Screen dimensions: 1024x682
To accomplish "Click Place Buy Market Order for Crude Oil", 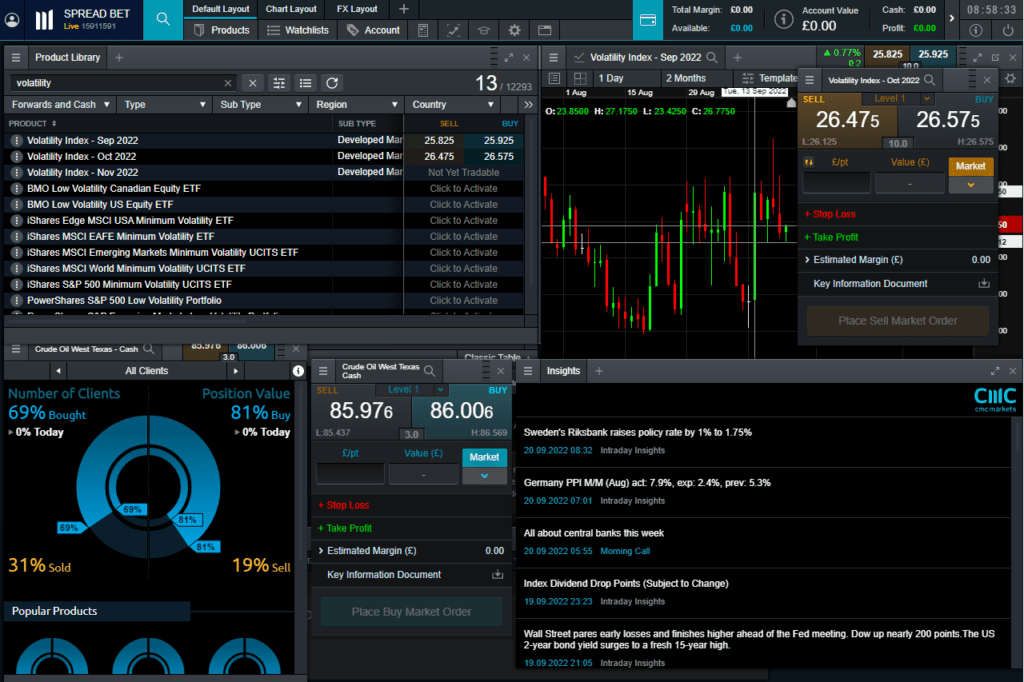I will click(411, 611).
